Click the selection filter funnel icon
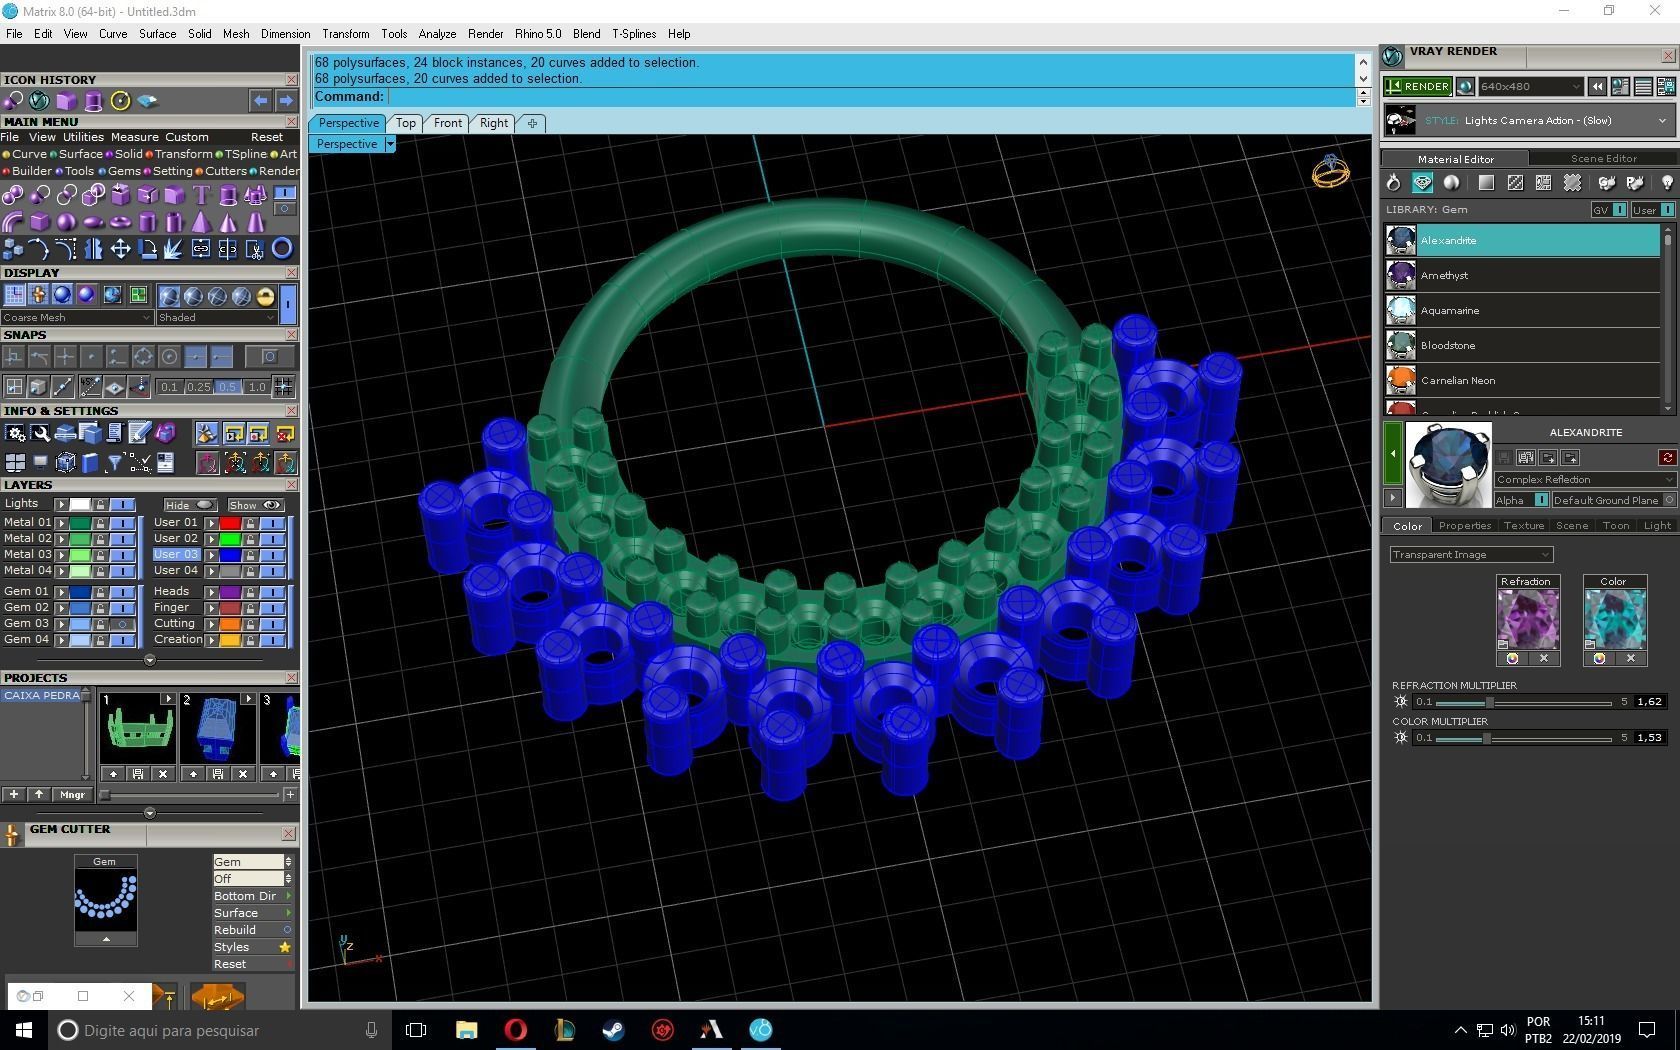Image resolution: width=1680 pixels, height=1050 pixels. (x=115, y=462)
